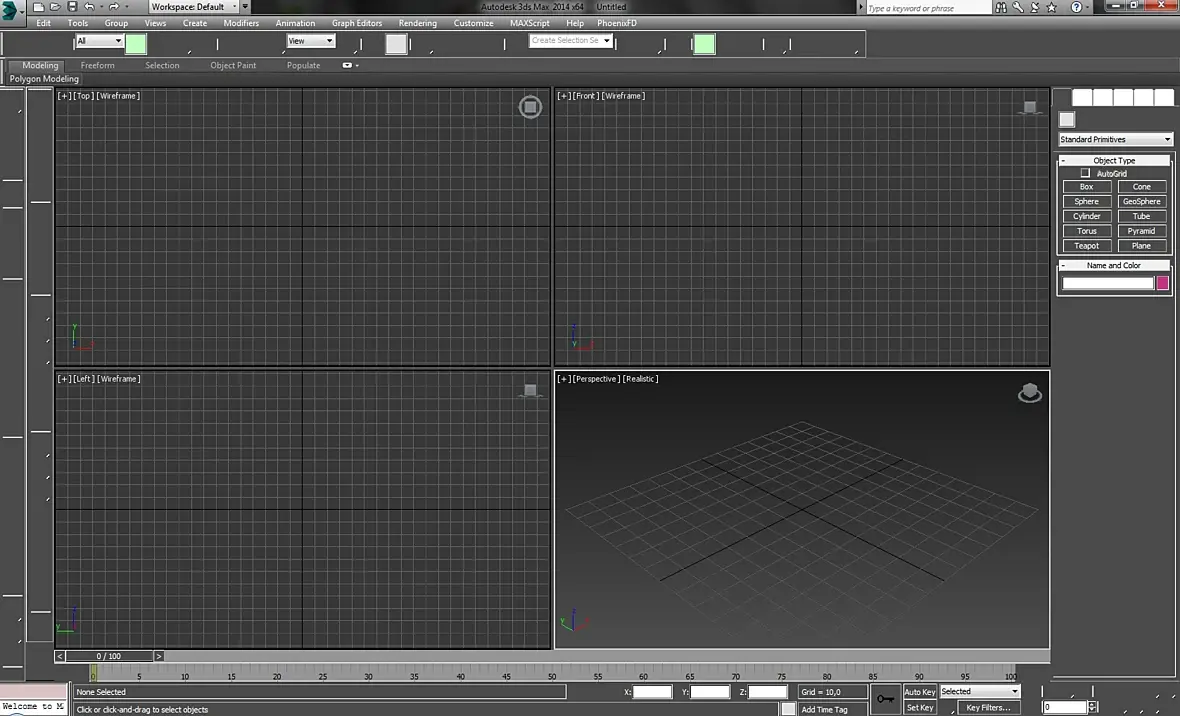This screenshot has width=1180, height=716.
Task: Toggle the small square left of Add Time Tag
Action: [787, 709]
